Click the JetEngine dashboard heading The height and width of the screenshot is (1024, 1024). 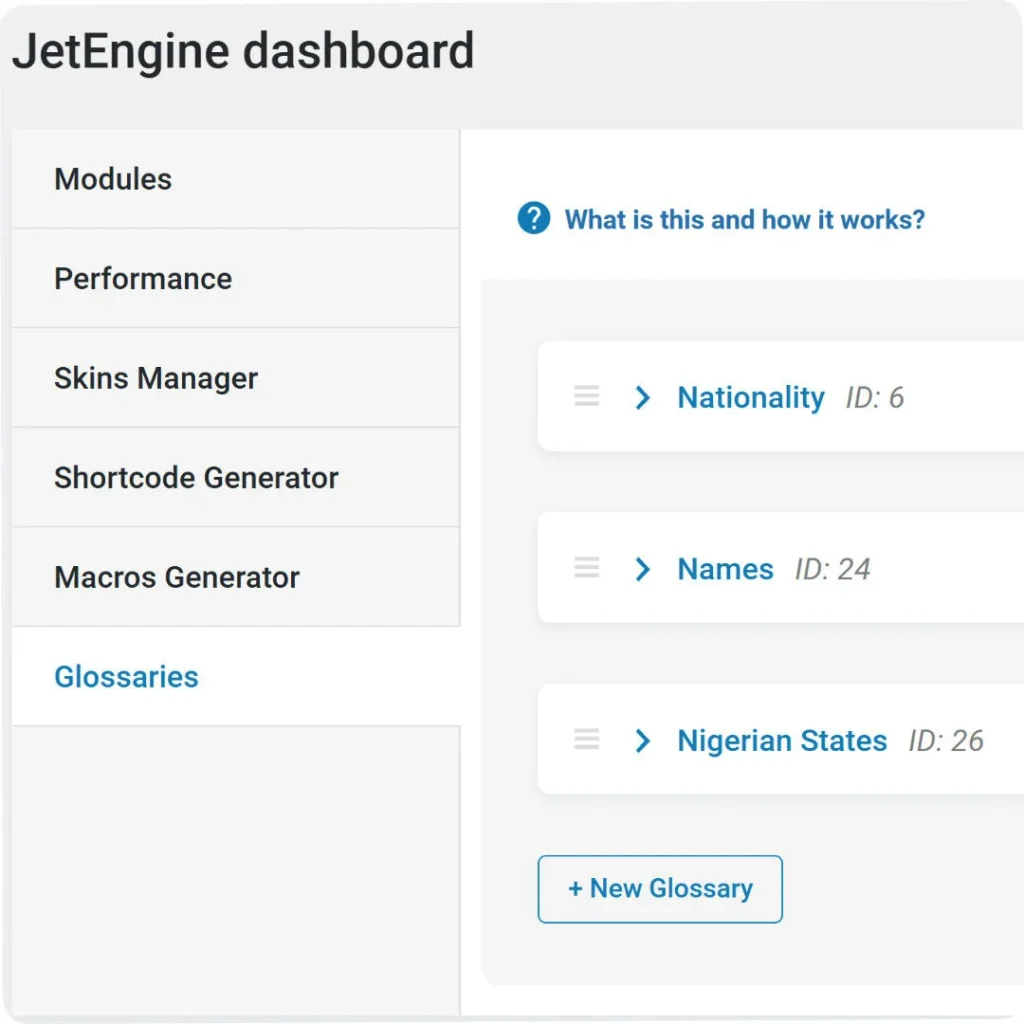coord(243,51)
